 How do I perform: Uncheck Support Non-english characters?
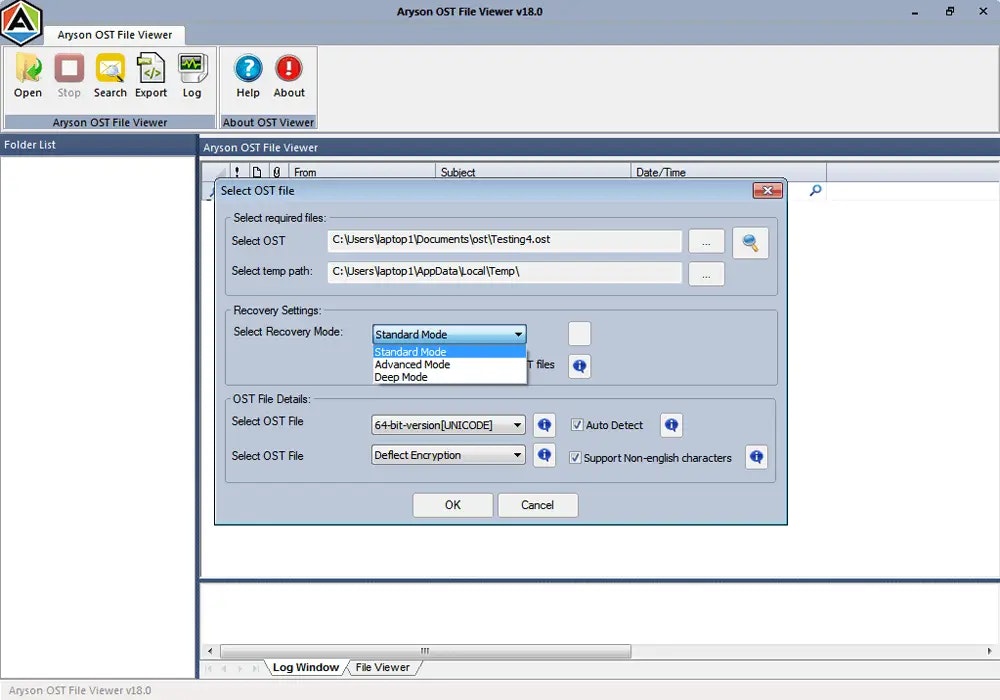(x=575, y=457)
